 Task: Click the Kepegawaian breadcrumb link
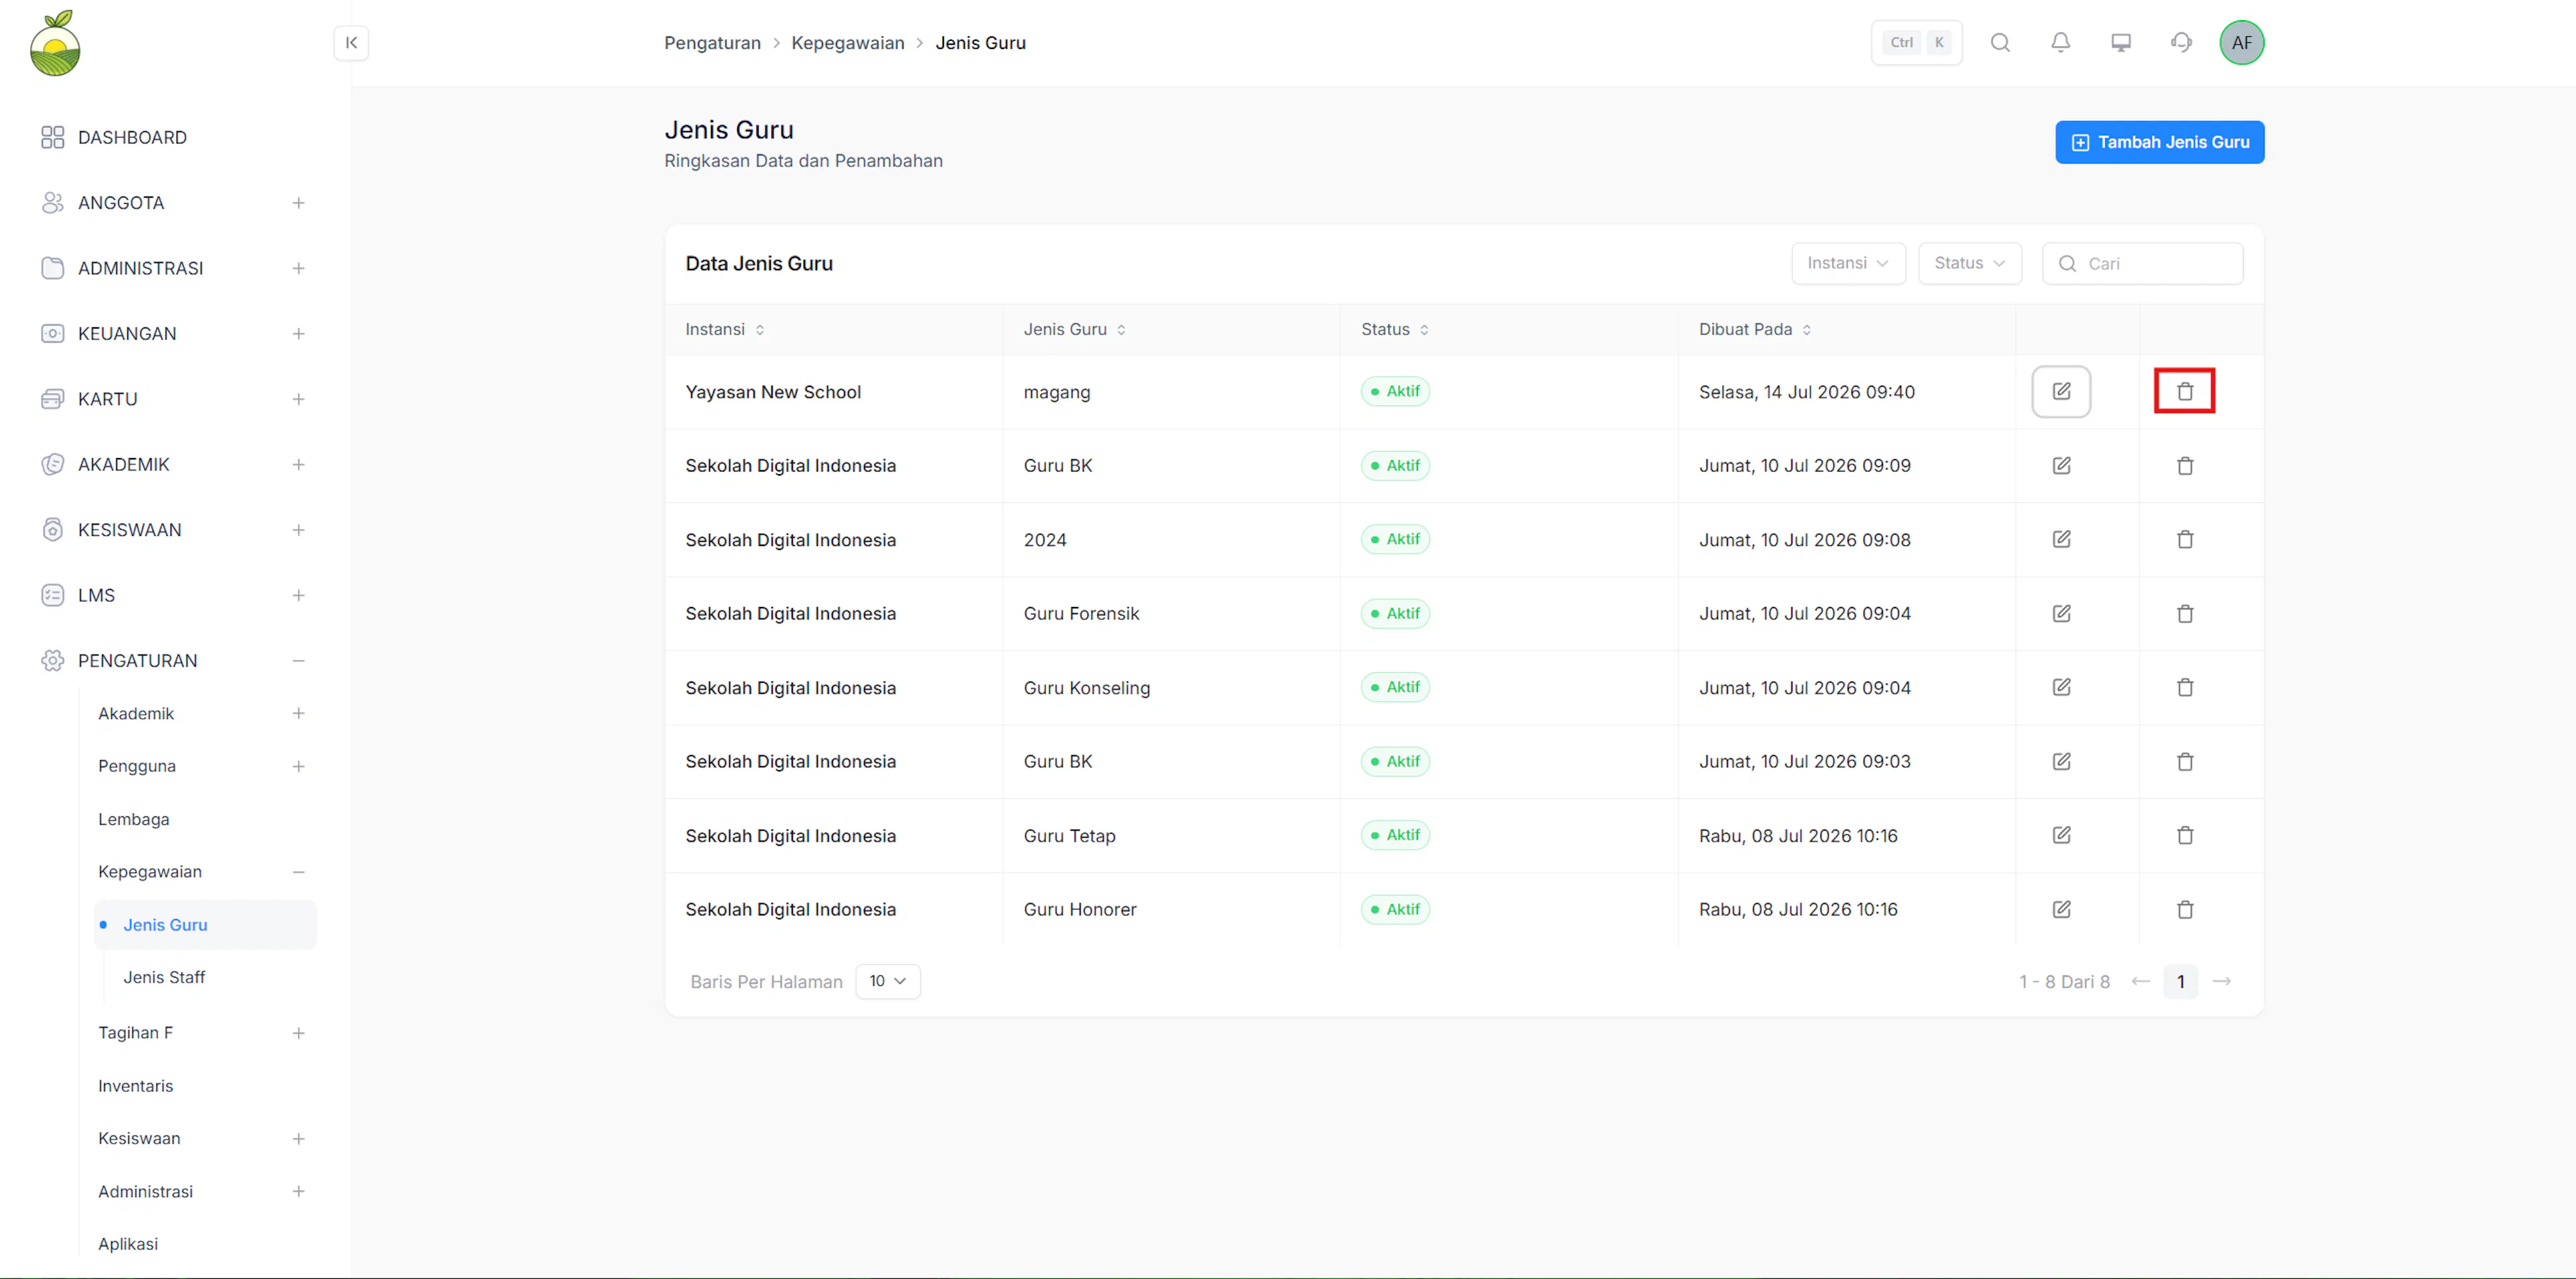click(847, 43)
